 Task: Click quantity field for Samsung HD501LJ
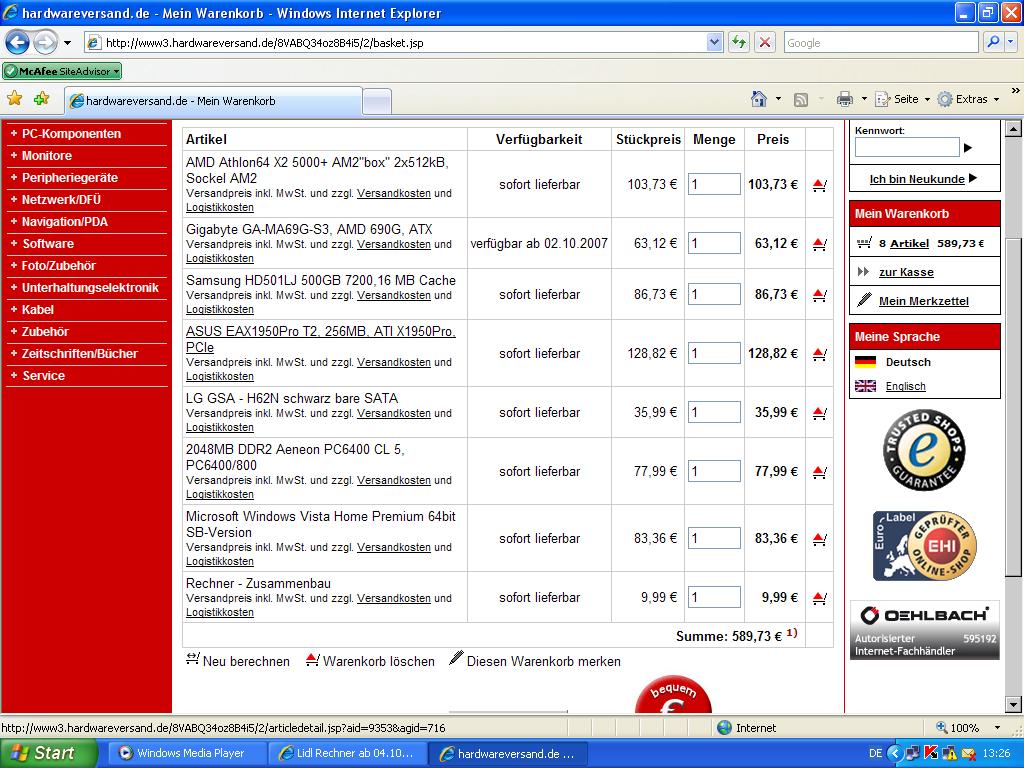point(714,294)
